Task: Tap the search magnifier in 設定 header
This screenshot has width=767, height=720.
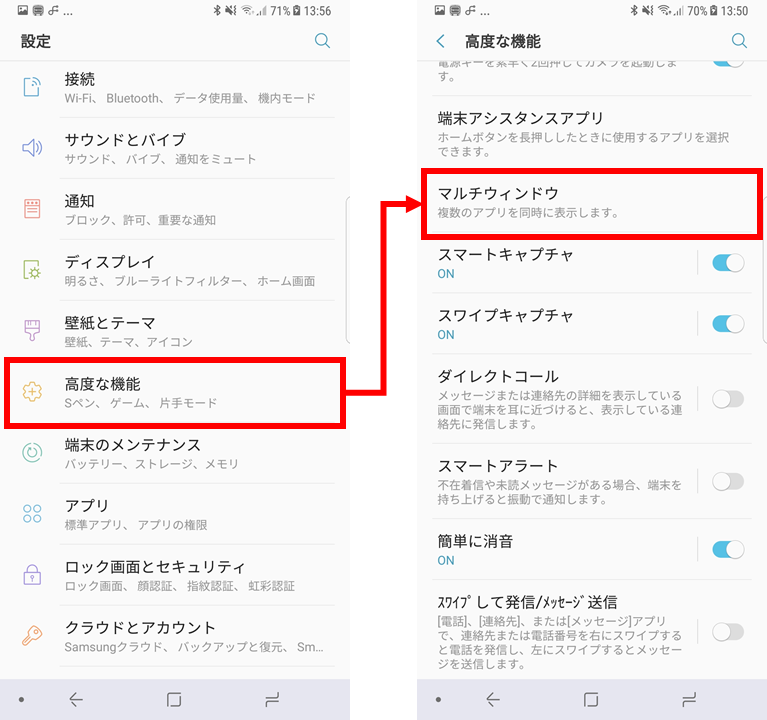Action: tap(322, 41)
